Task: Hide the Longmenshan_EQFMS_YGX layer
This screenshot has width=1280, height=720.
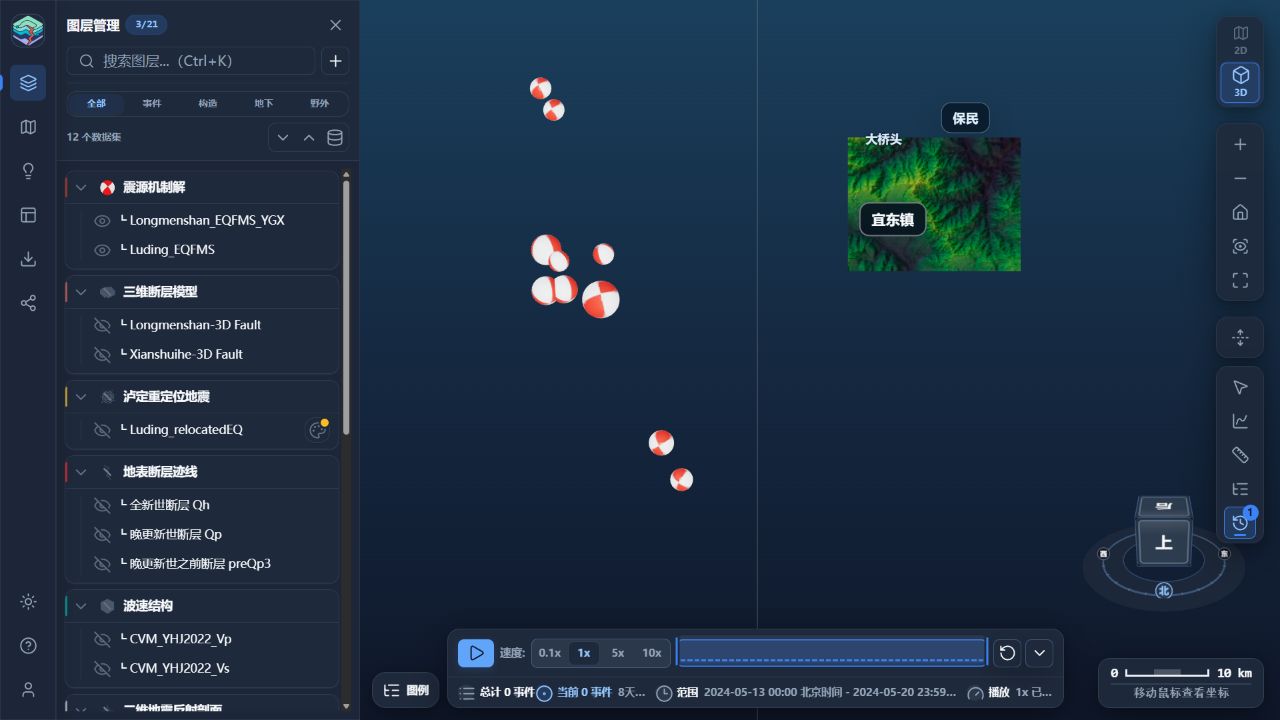Action: click(102, 221)
